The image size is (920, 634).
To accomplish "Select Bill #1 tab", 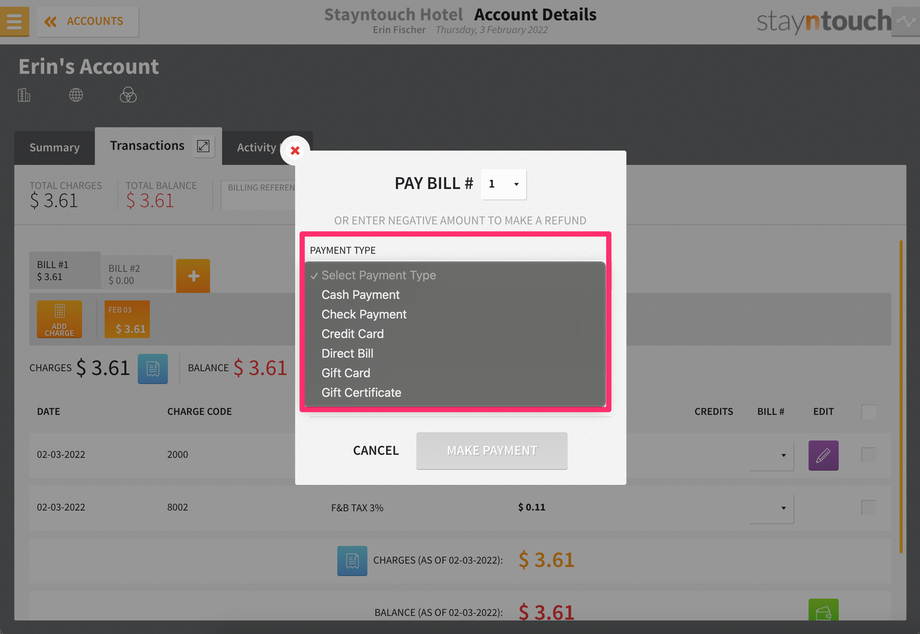I will click(65, 270).
